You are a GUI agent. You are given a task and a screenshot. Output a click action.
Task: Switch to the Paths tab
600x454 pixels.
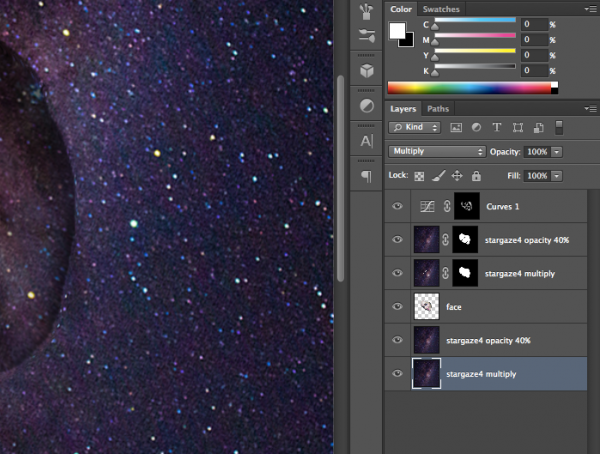coord(438,108)
